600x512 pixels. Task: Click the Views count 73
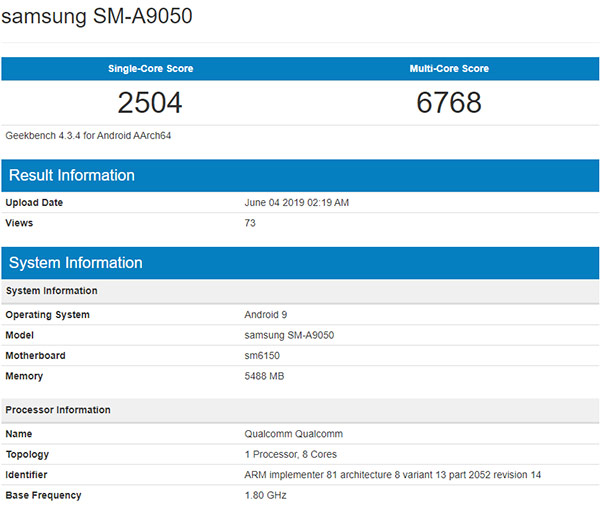point(250,223)
